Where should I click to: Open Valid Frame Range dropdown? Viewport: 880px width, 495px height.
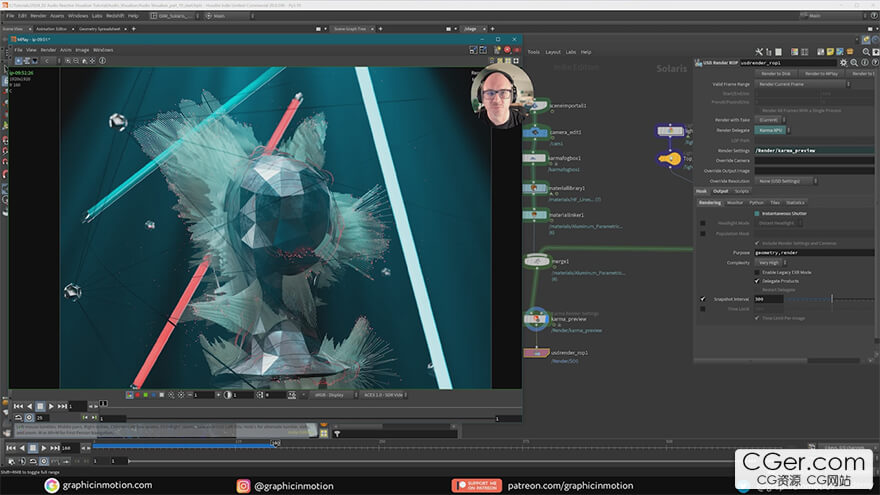click(803, 84)
